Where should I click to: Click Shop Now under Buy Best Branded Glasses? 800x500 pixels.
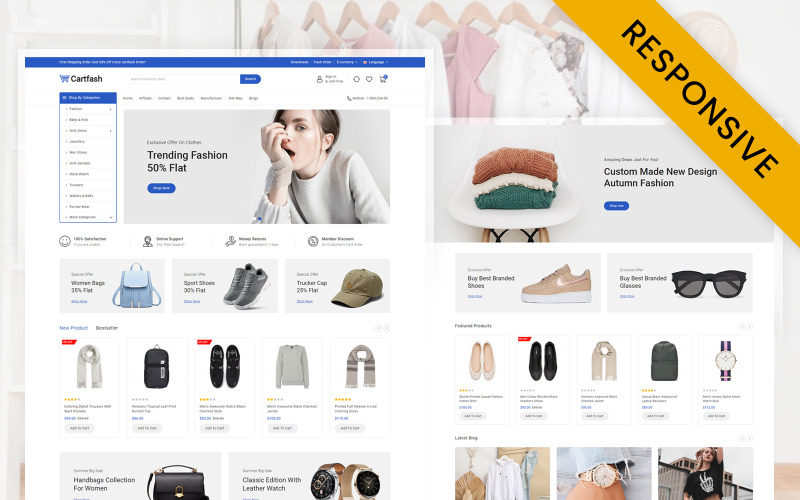pyautogui.click(x=627, y=296)
